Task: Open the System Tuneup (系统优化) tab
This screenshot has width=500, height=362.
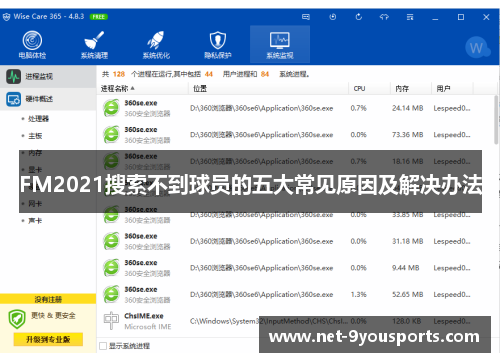Action: [x=156, y=45]
